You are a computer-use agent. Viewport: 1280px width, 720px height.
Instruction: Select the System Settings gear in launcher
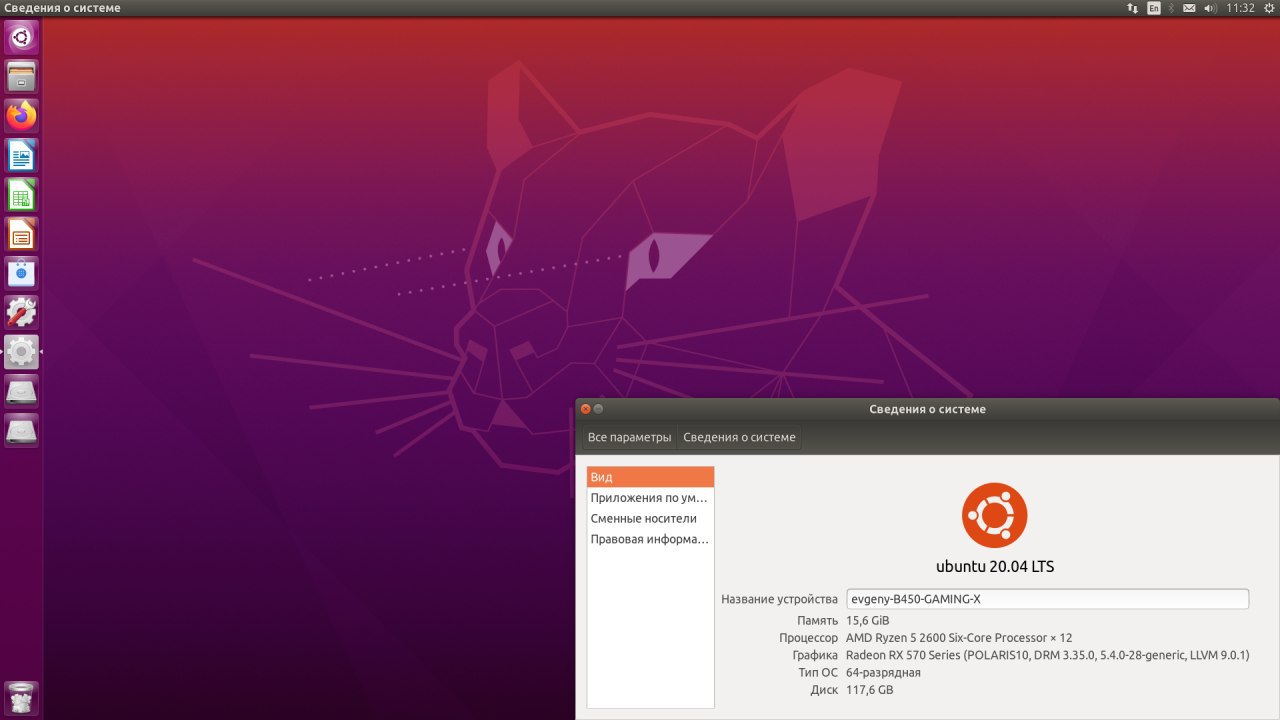tap(21, 351)
